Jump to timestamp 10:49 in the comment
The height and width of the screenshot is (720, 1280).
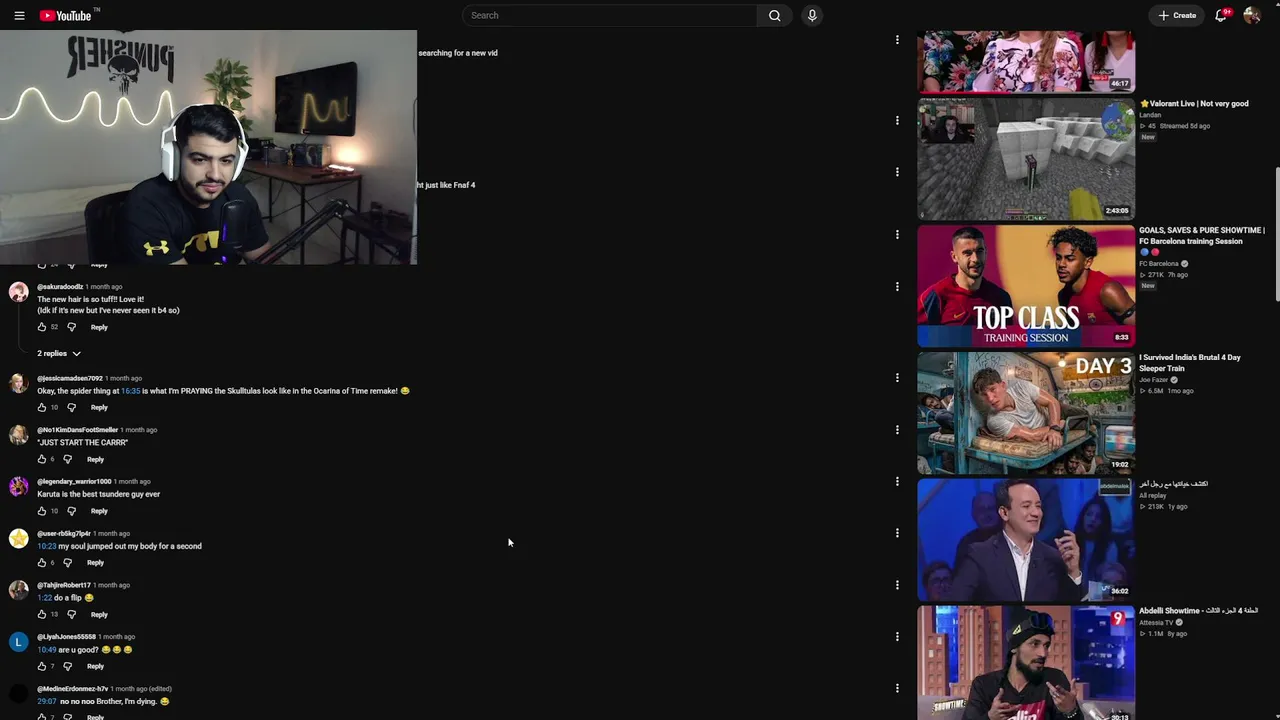pyautogui.click(x=47, y=650)
